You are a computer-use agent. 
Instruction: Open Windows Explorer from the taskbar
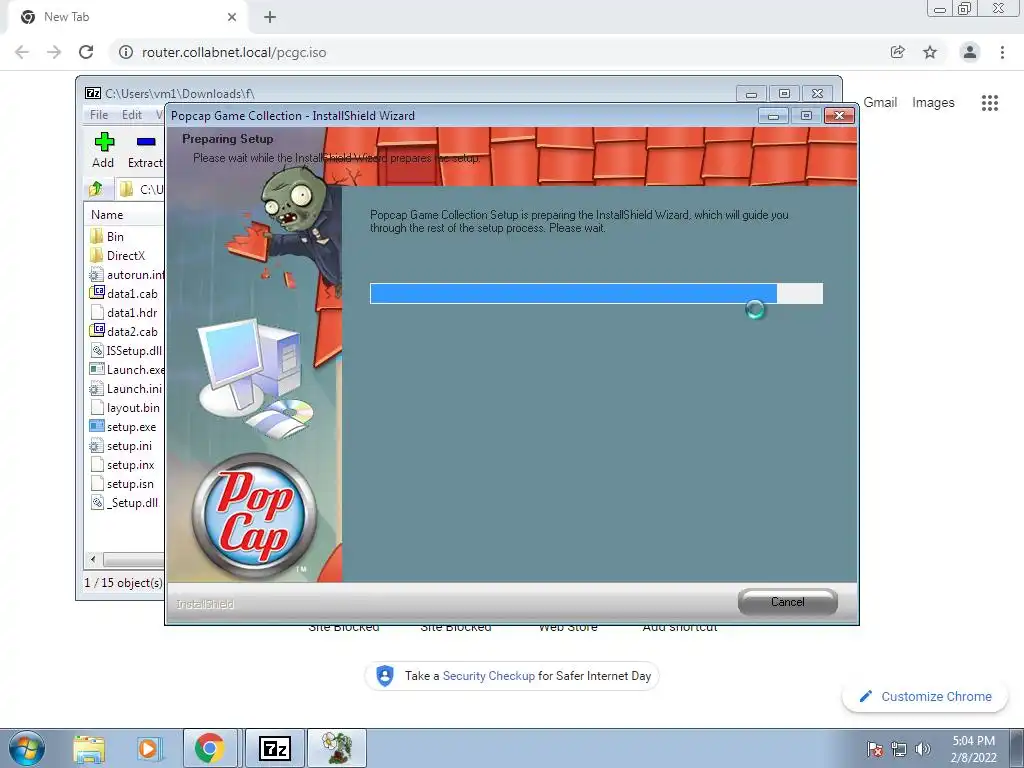pyautogui.click(x=89, y=748)
